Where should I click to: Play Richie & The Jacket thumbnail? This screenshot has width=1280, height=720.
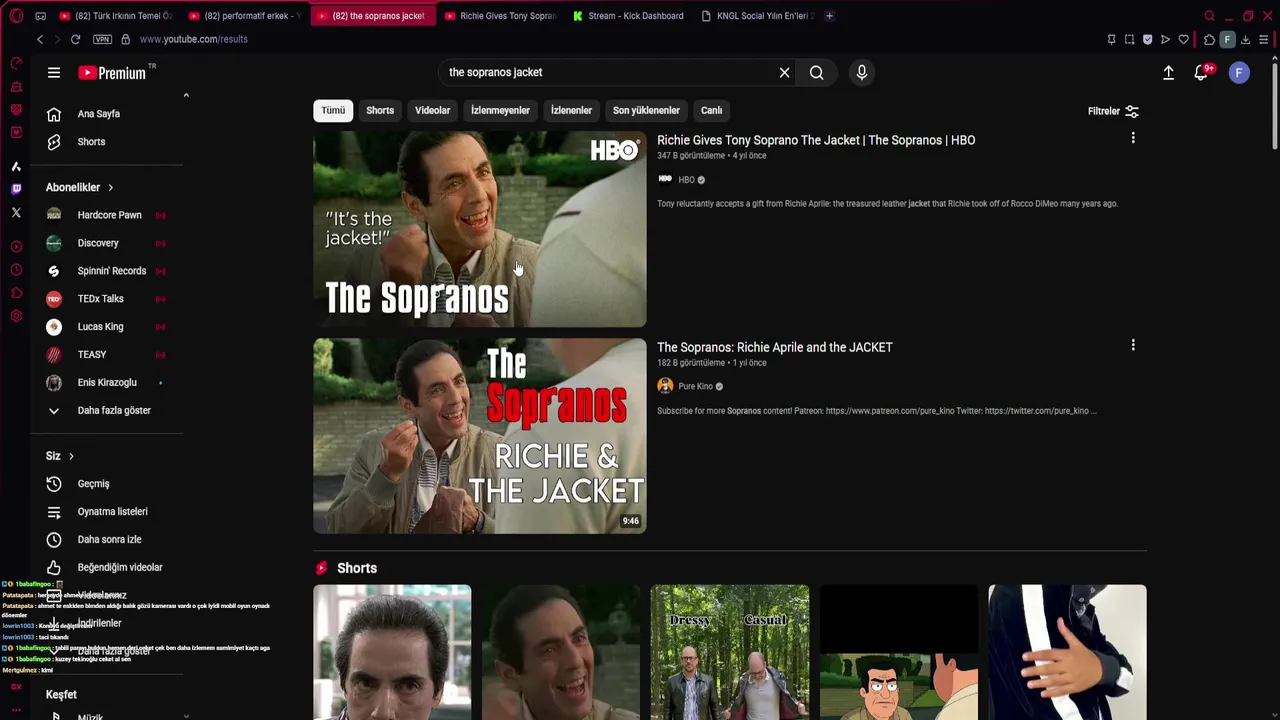[x=480, y=436]
